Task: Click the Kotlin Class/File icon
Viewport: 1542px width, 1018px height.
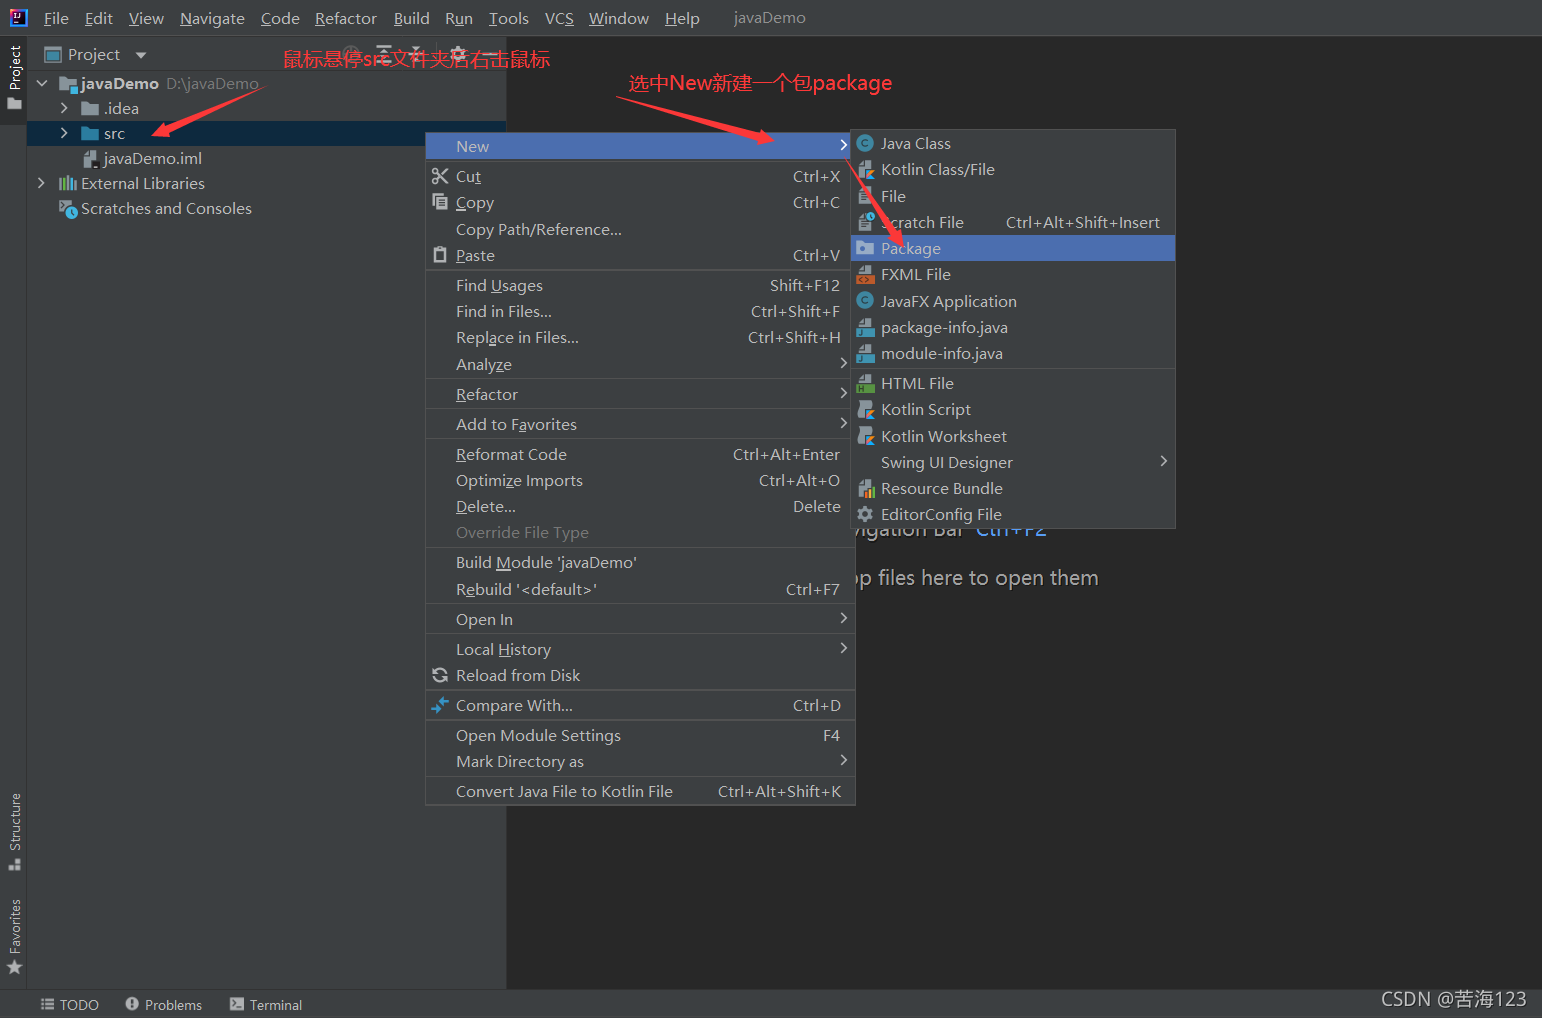Action: click(866, 170)
